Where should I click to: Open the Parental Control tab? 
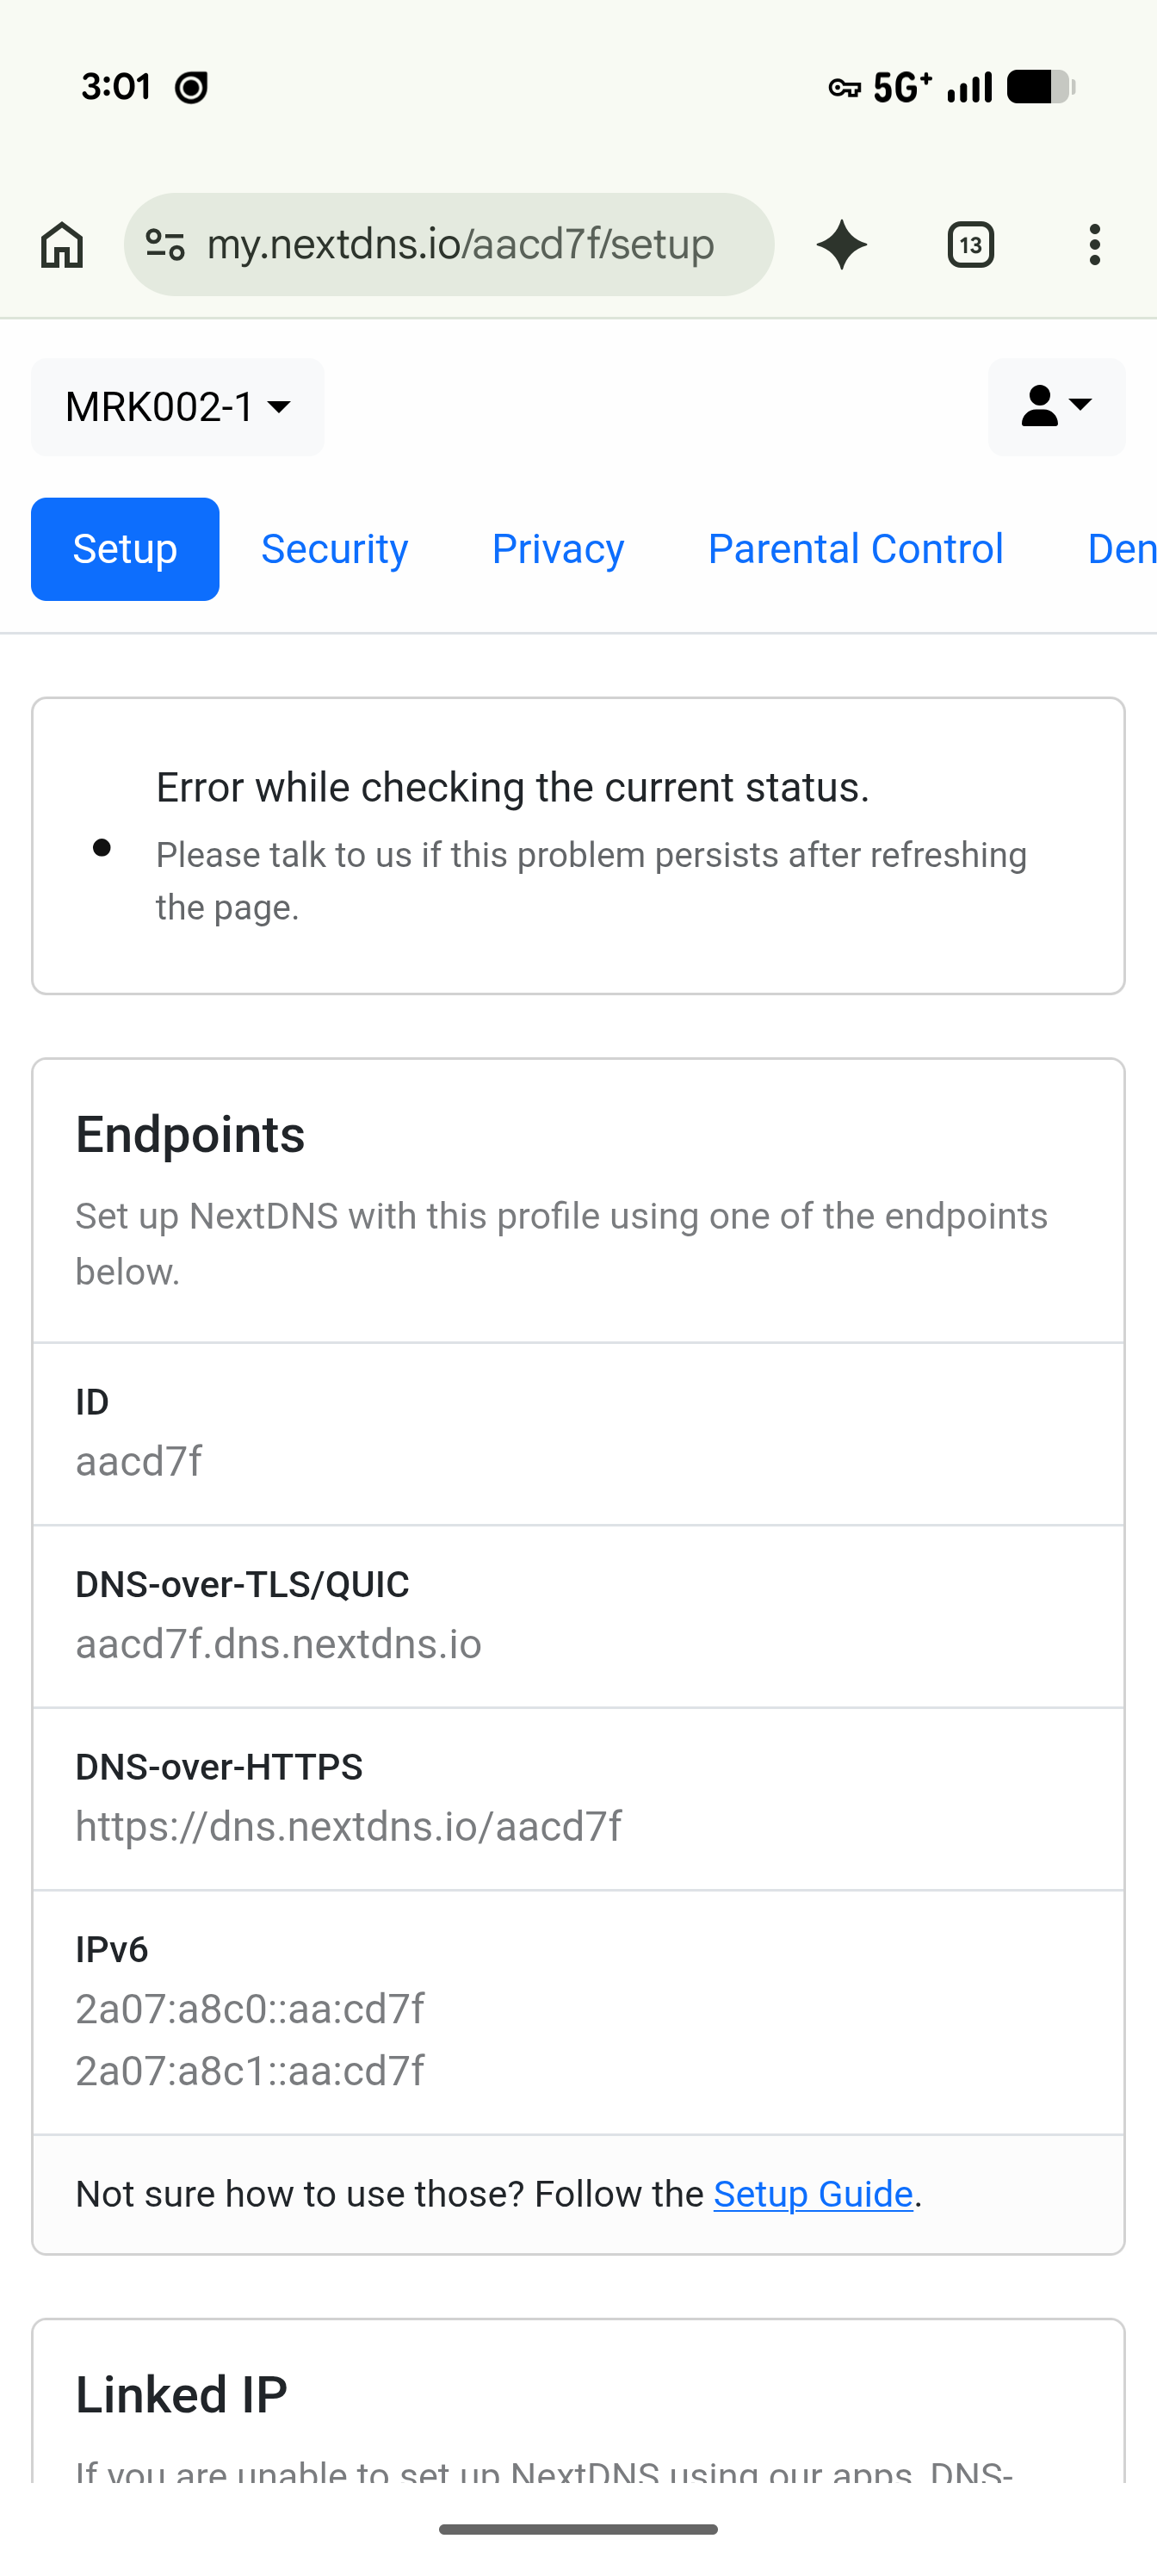856,549
